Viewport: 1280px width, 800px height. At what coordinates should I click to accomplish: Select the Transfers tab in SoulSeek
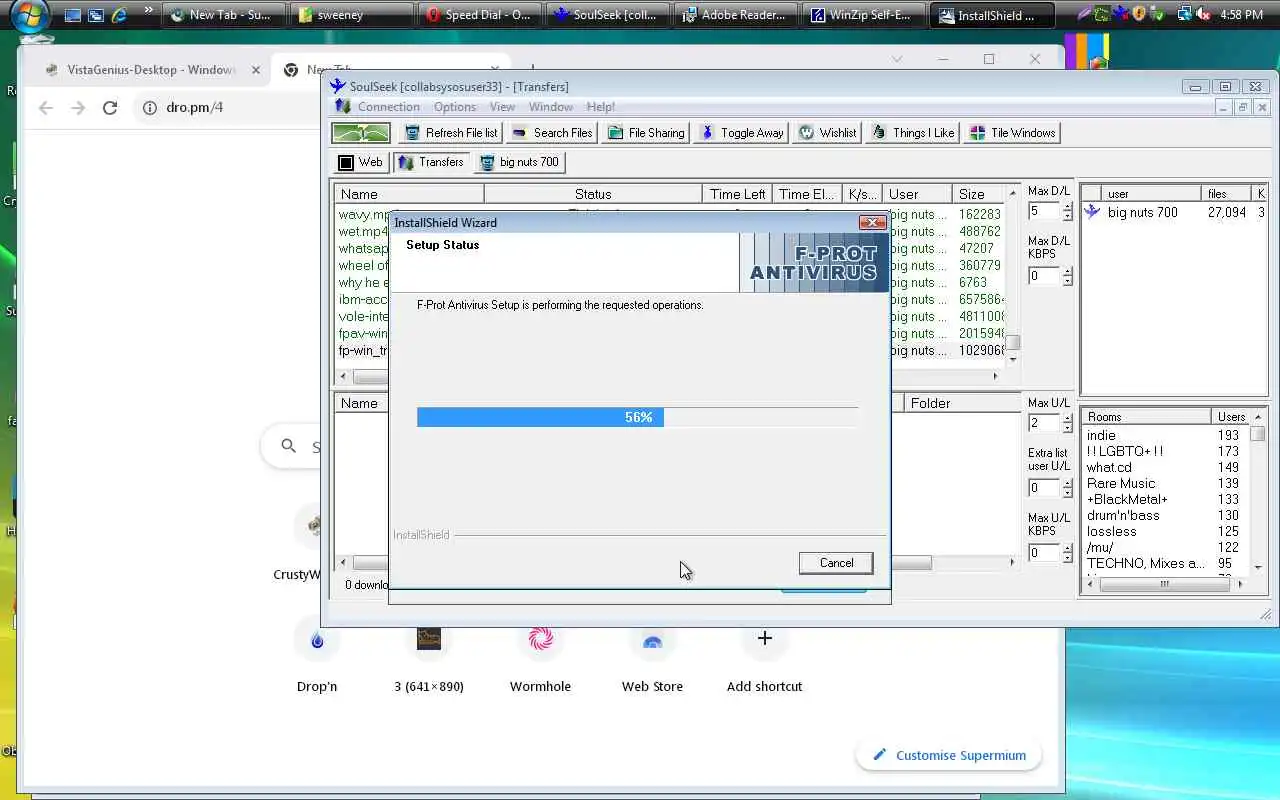pos(431,162)
